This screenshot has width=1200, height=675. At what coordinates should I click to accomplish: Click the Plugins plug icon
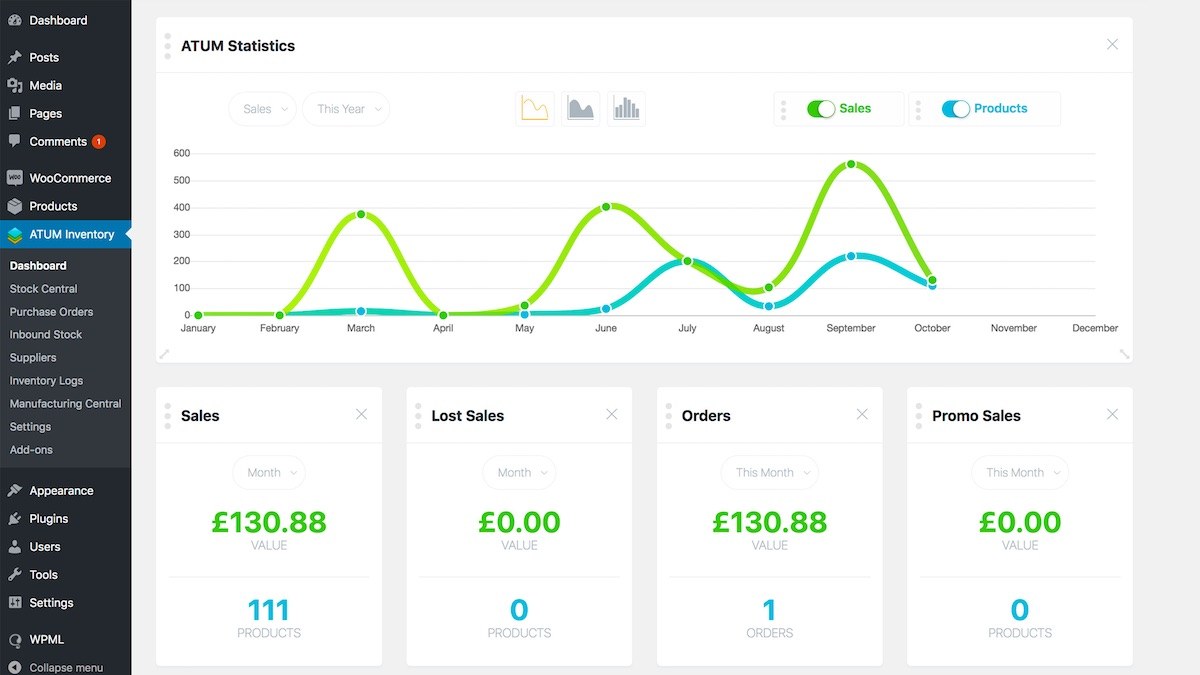pos(14,519)
